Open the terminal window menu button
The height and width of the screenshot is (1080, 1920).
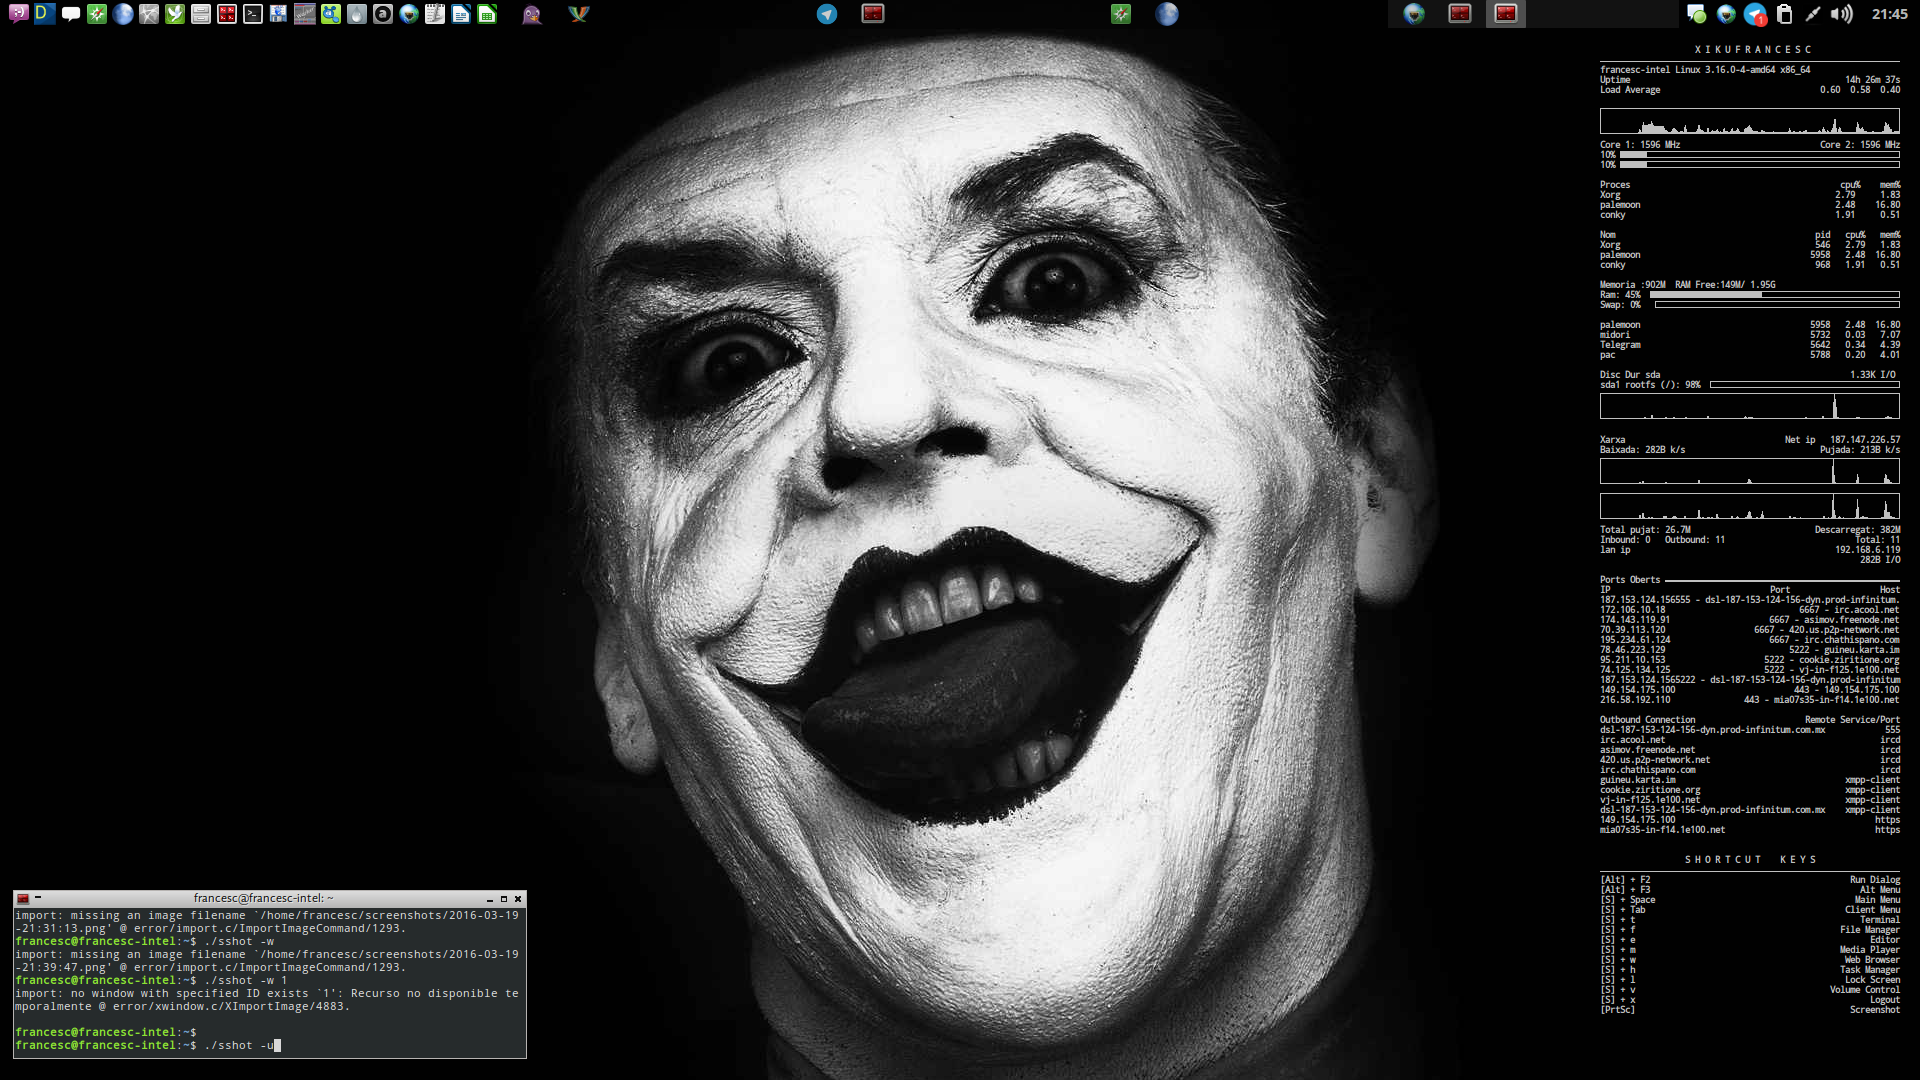tap(23, 898)
